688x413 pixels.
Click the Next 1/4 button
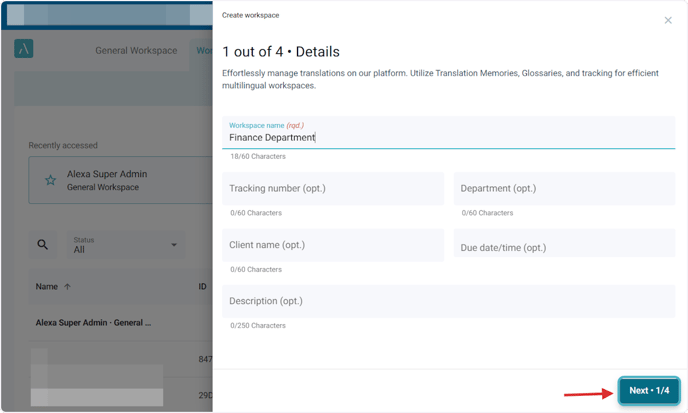tap(649, 390)
